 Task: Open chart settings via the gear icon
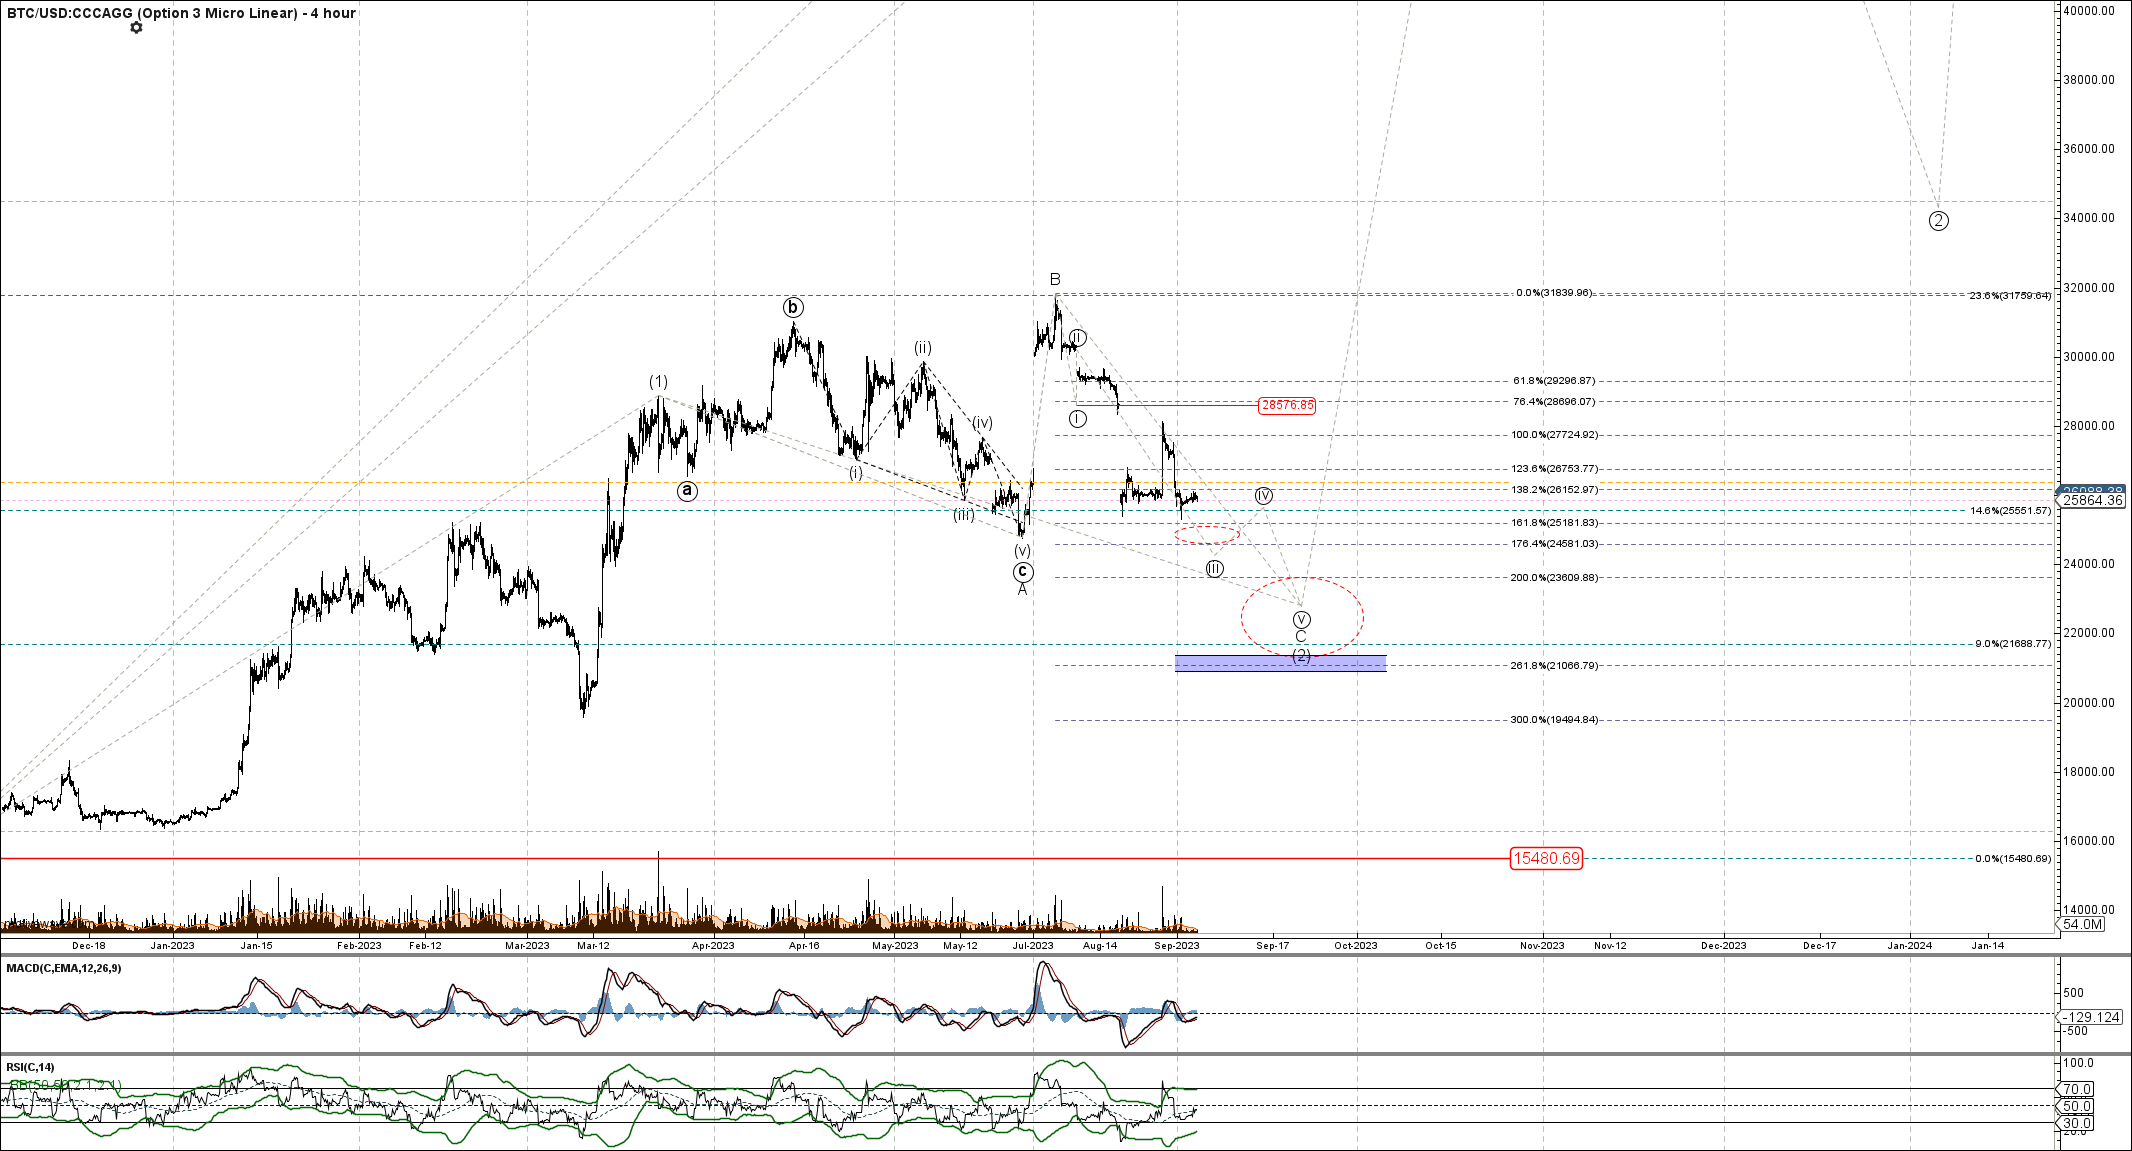click(137, 28)
